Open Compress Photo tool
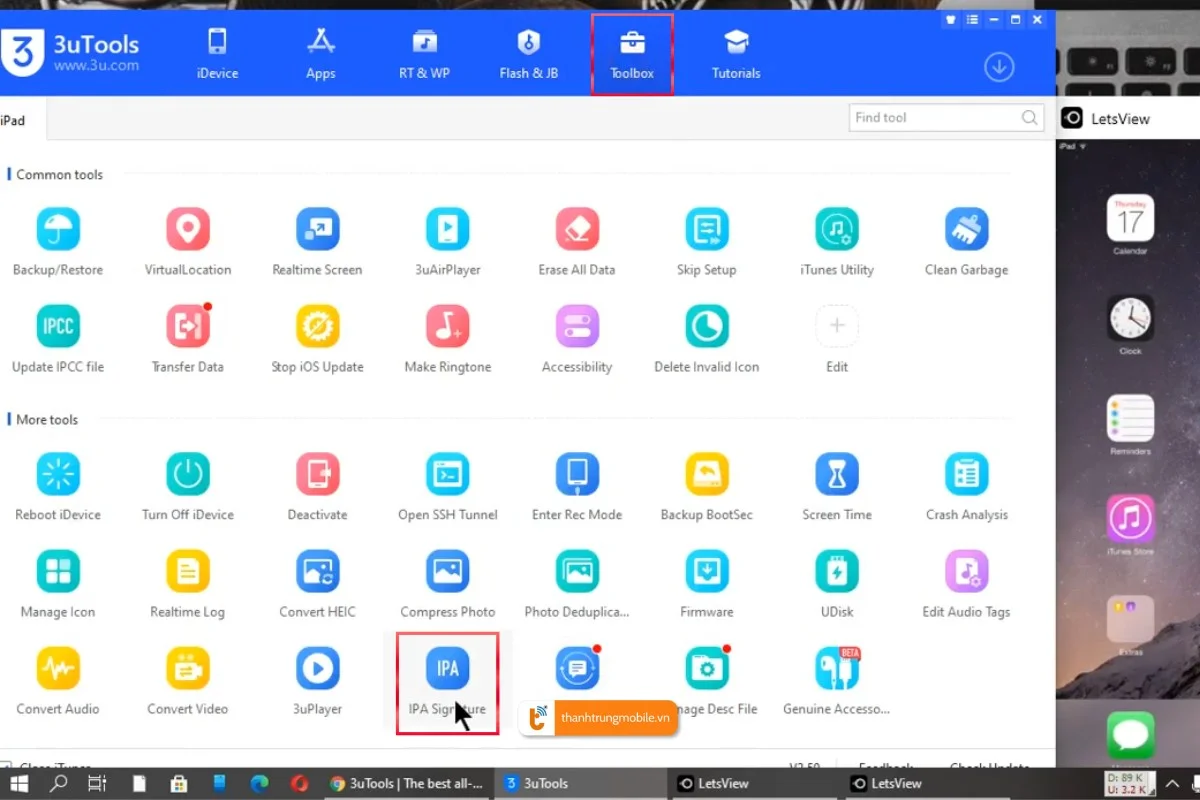This screenshot has height=800, width=1200. (447, 571)
